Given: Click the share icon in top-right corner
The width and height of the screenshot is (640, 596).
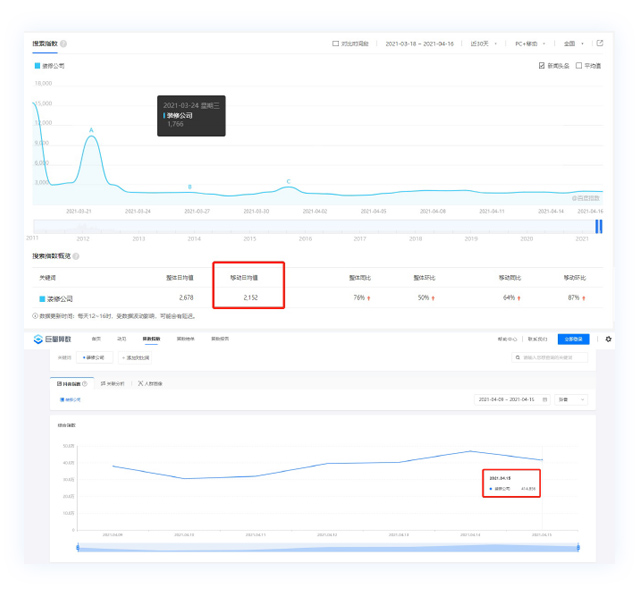Looking at the screenshot, I should point(600,44).
